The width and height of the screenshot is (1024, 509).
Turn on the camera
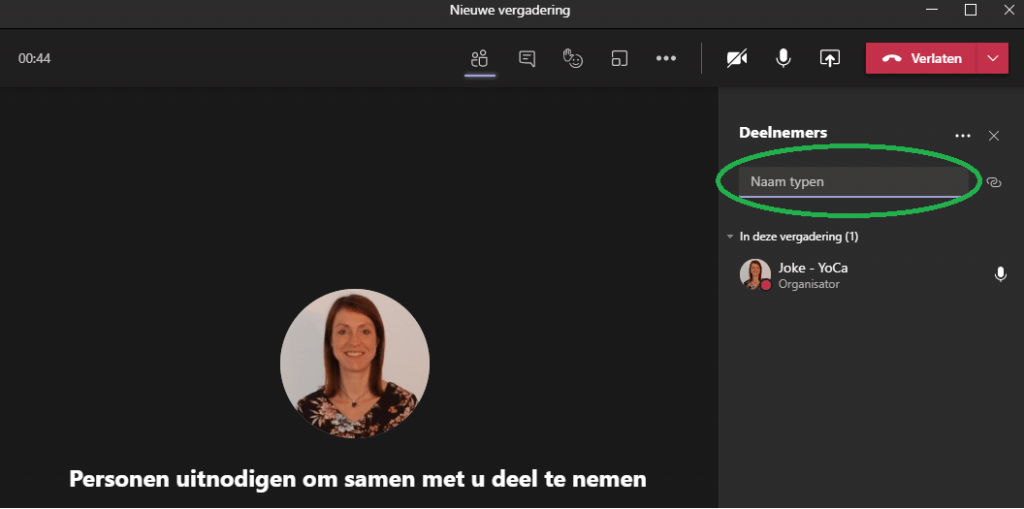click(737, 59)
